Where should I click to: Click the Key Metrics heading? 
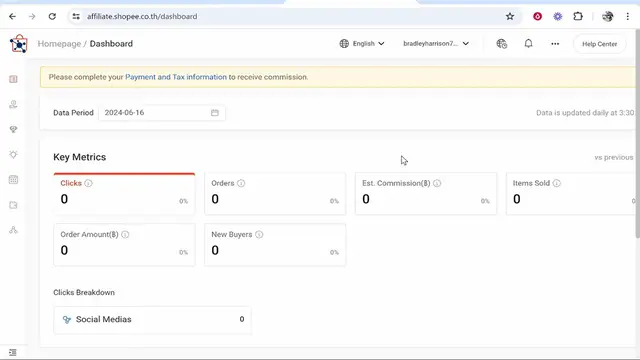(x=80, y=157)
